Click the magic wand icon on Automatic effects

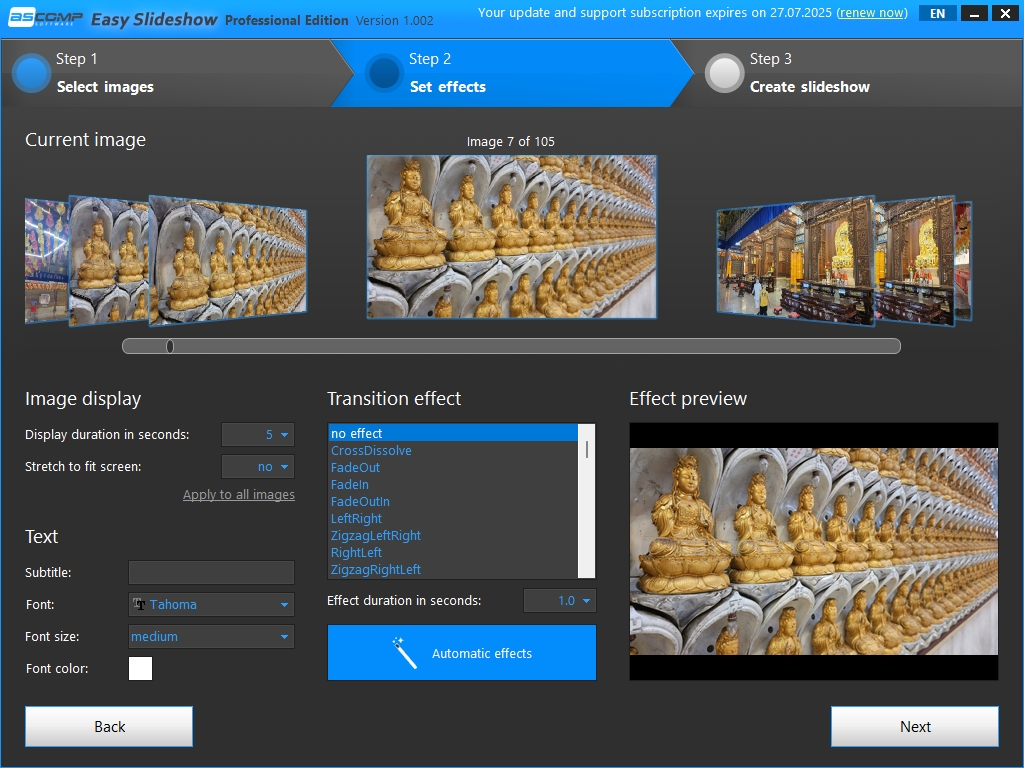[x=404, y=653]
